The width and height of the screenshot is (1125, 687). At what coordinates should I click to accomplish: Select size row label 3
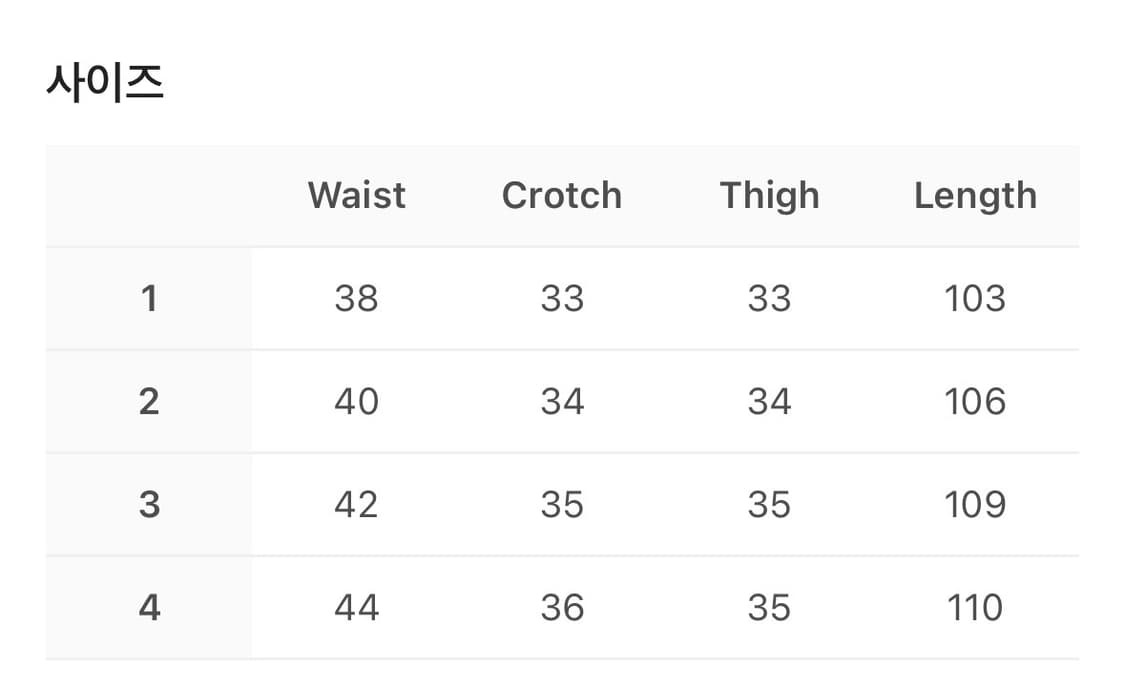click(x=149, y=504)
